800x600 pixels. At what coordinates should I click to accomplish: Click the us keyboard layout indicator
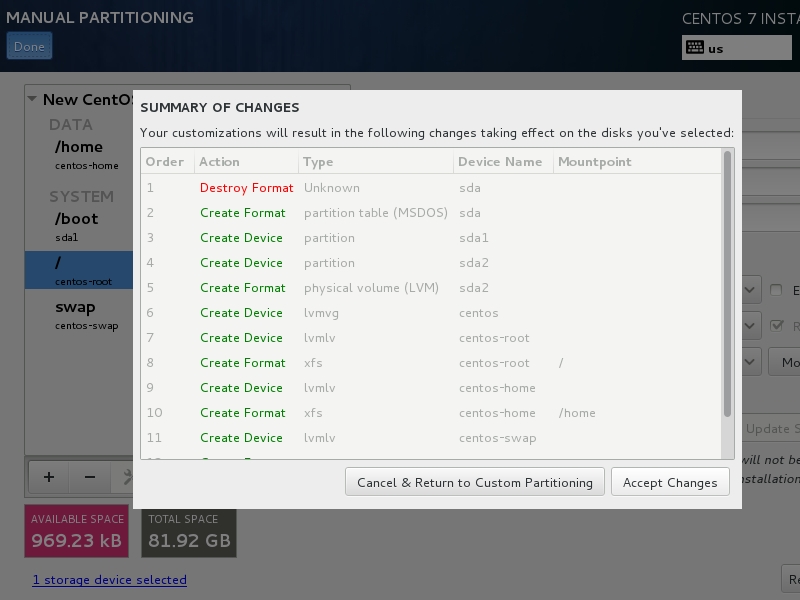737,48
